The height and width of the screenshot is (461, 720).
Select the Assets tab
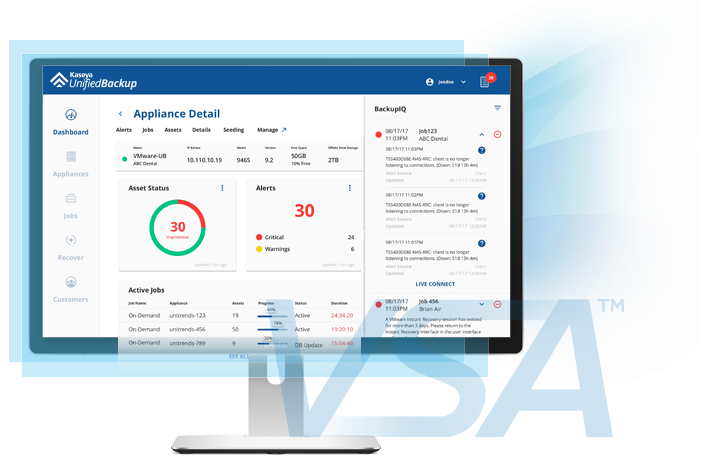pyautogui.click(x=173, y=130)
